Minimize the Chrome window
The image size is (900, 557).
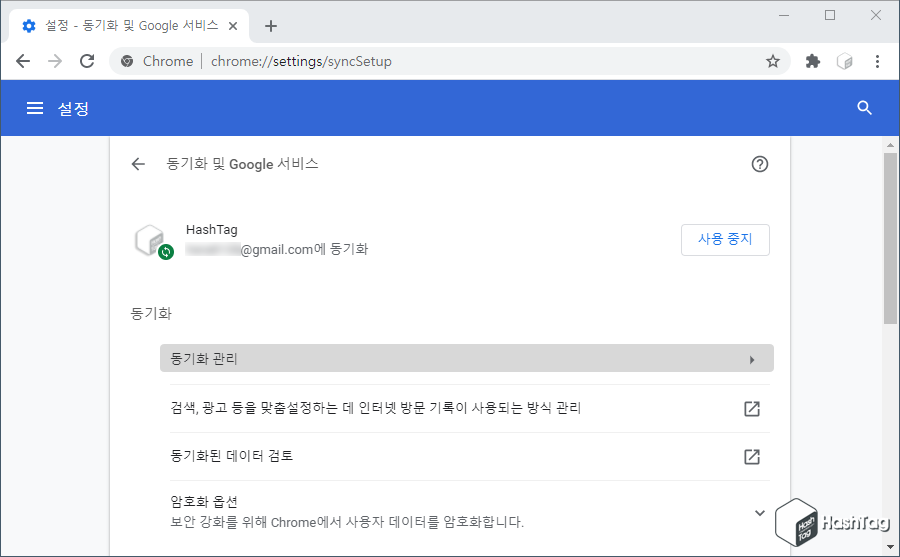[784, 16]
